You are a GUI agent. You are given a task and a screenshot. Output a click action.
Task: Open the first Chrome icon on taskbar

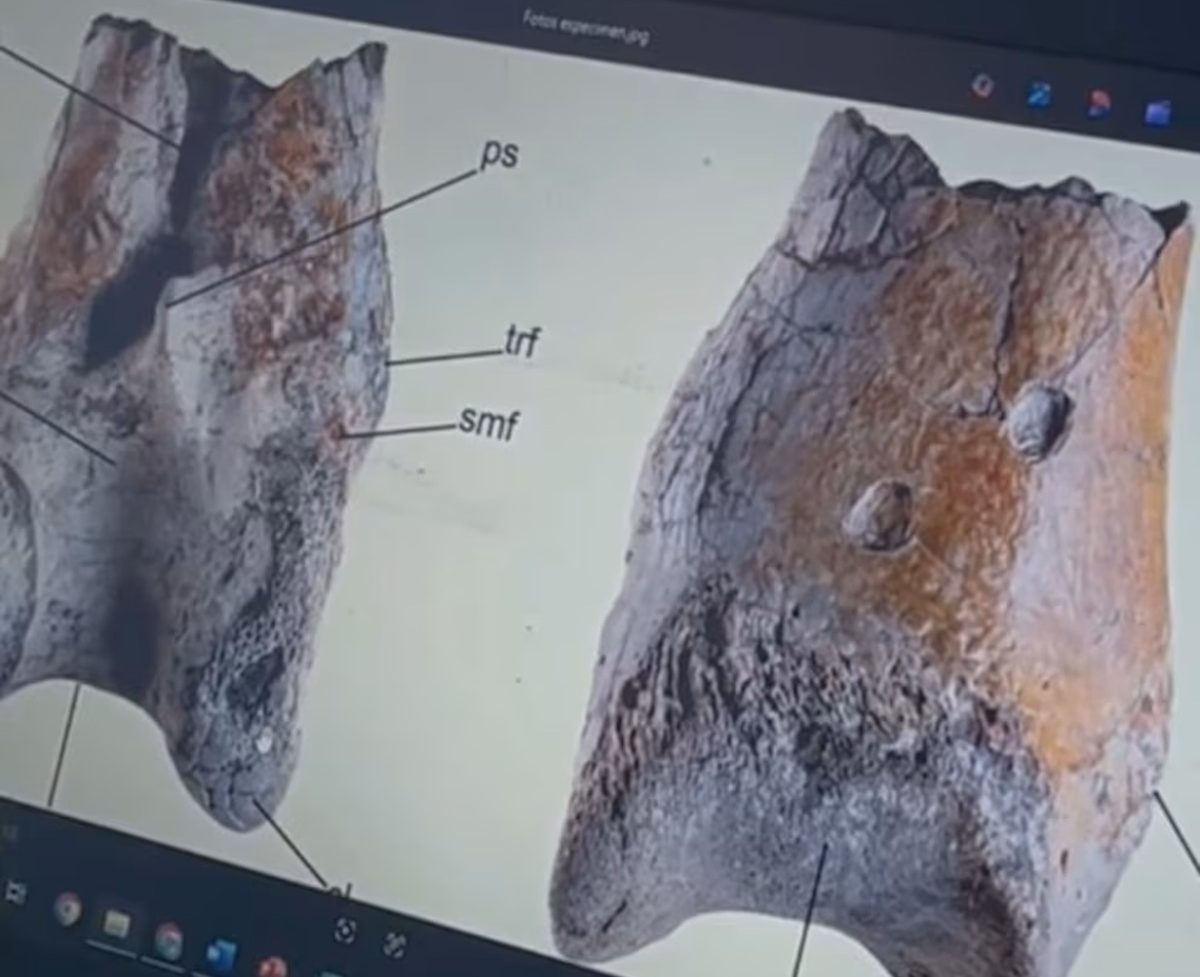coord(68,908)
